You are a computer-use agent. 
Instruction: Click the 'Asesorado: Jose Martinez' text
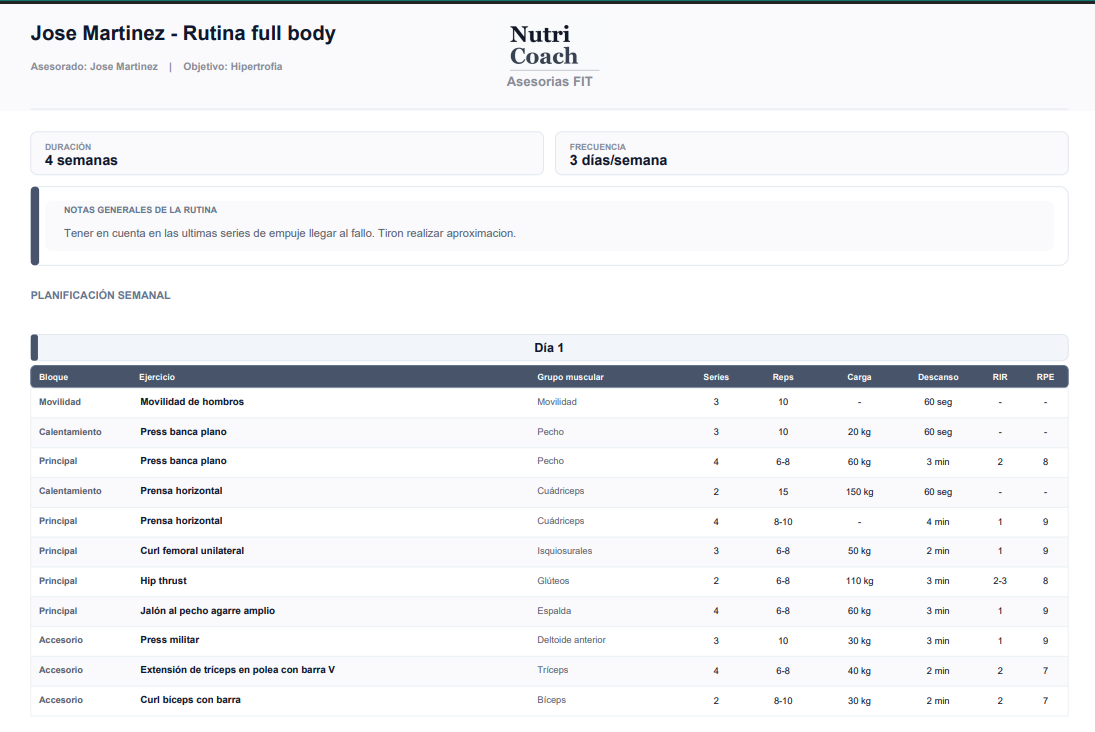pos(94,66)
